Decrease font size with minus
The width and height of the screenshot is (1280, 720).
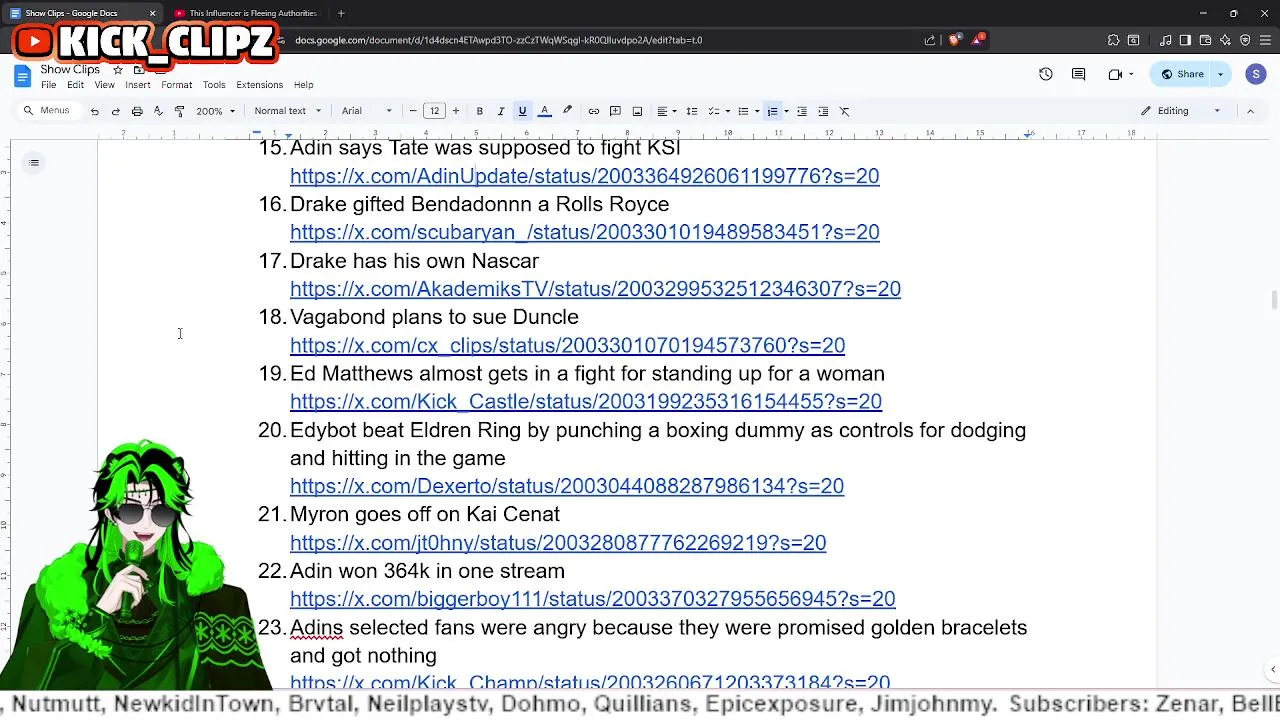tap(413, 111)
